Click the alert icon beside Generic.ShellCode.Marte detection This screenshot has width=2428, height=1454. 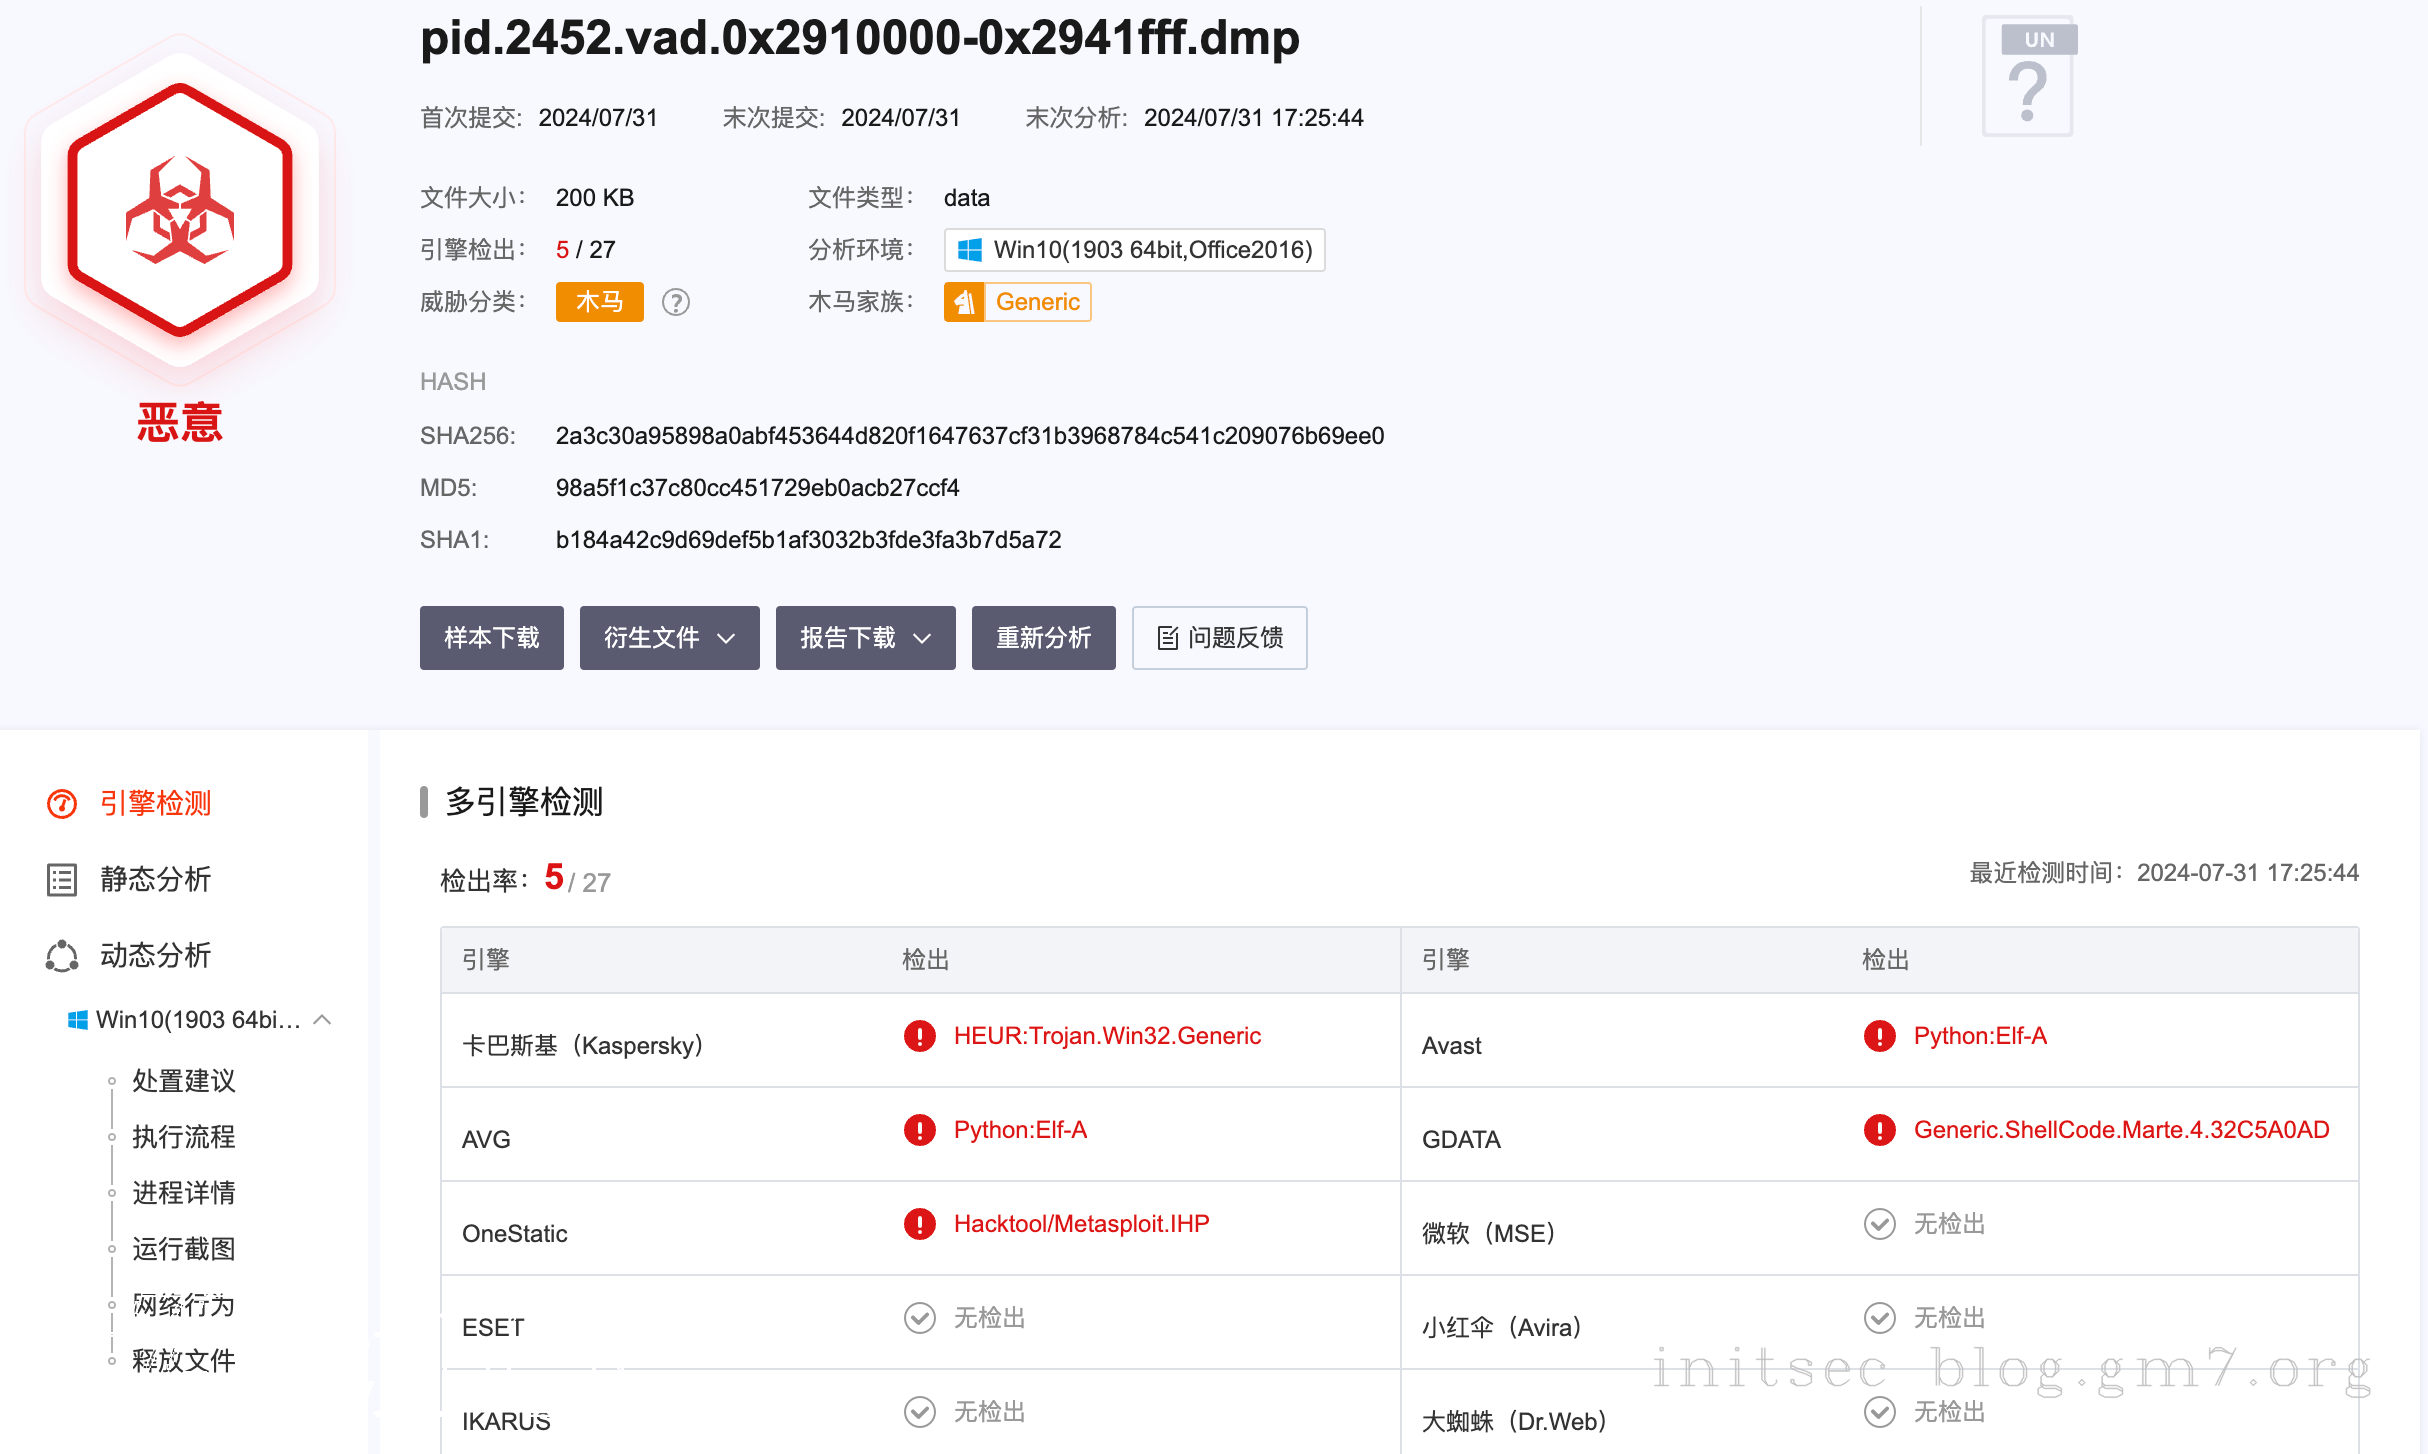1879,1130
